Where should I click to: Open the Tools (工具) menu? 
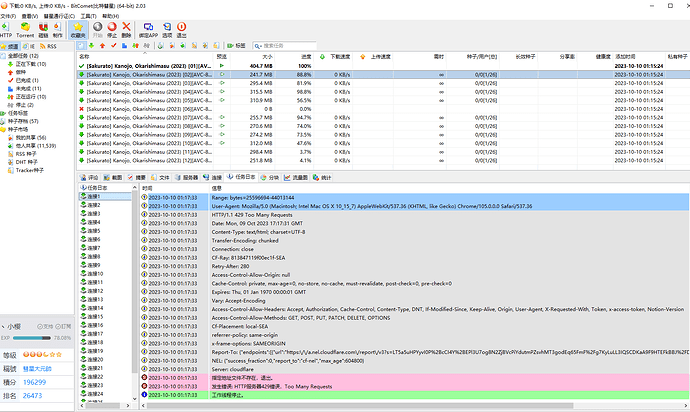tap(88, 16)
